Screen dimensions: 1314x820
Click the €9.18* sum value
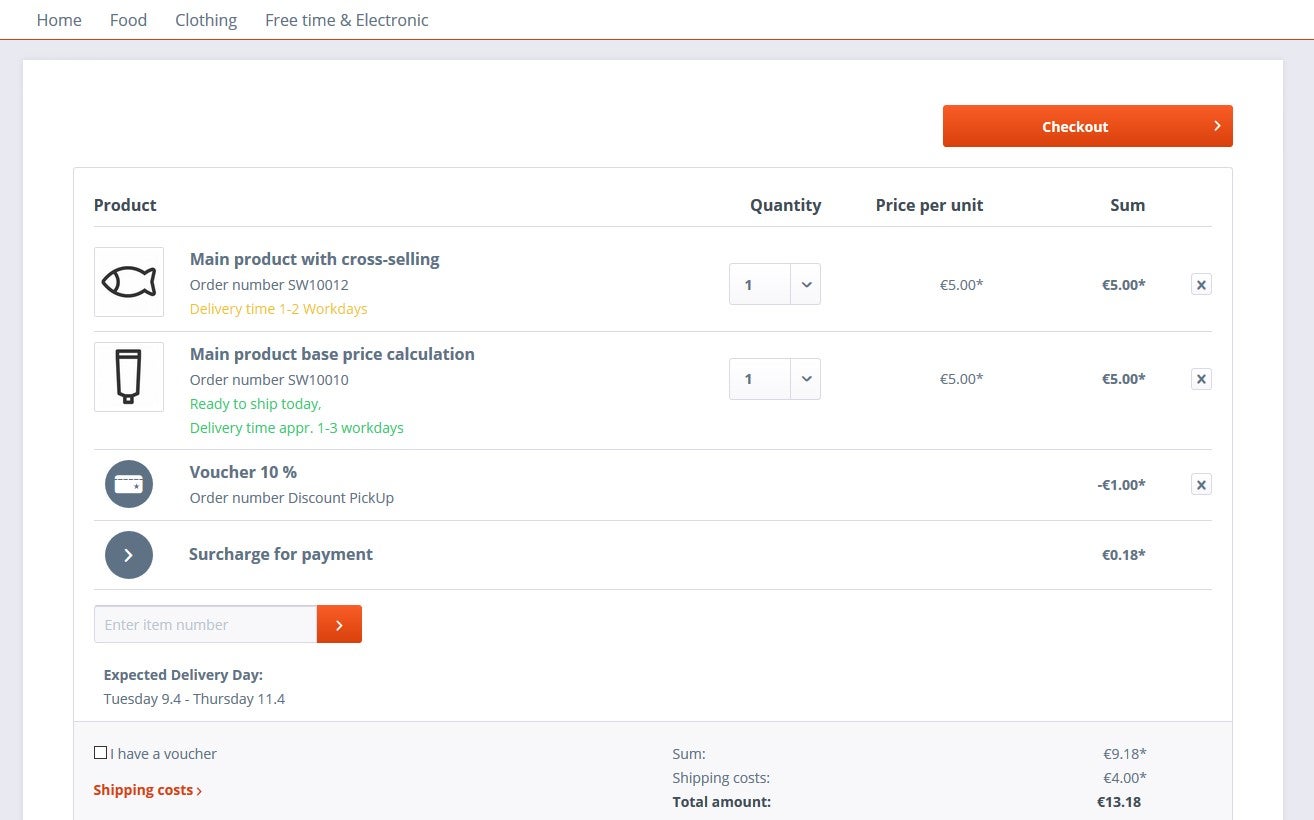1124,754
